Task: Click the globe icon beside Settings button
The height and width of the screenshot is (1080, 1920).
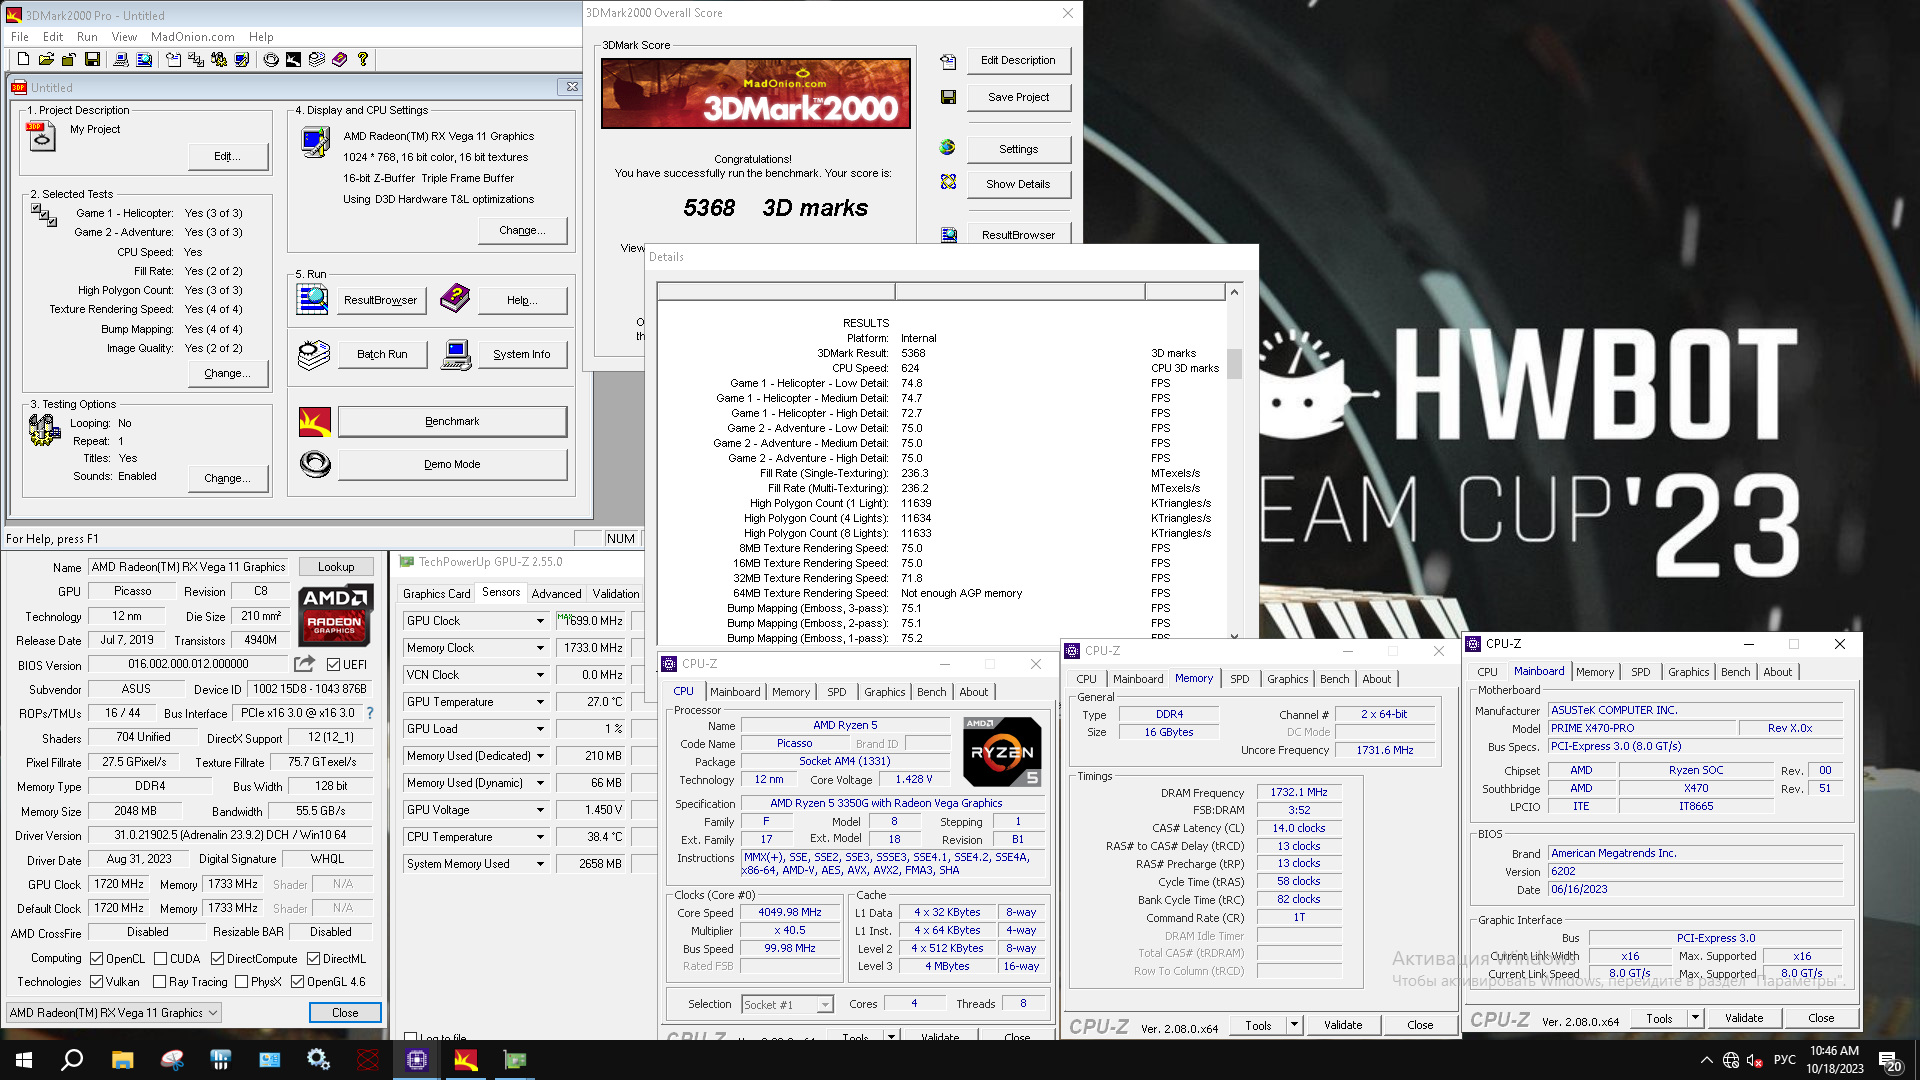Action: coord(948,148)
